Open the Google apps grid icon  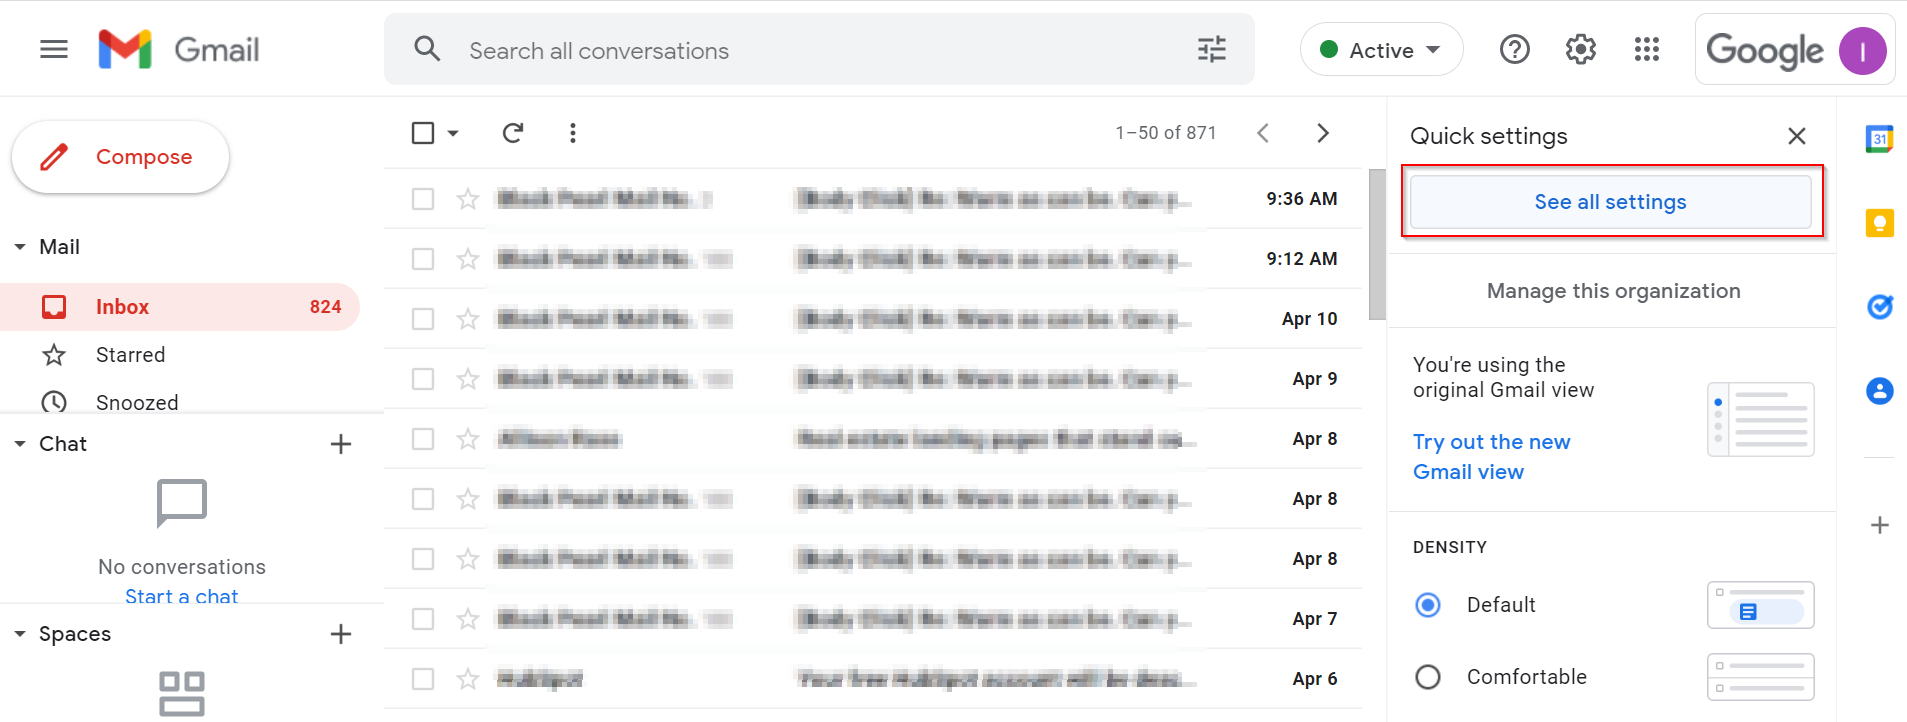pyautogui.click(x=1646, y=49)
